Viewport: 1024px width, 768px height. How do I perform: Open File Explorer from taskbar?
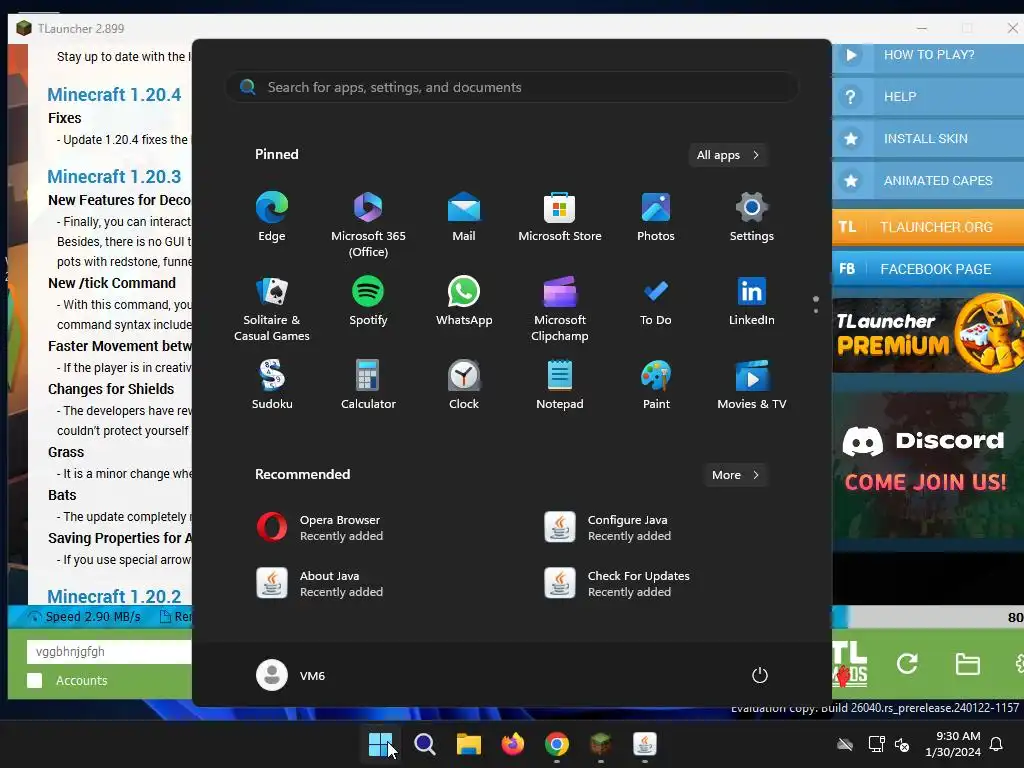pos(468,744)
